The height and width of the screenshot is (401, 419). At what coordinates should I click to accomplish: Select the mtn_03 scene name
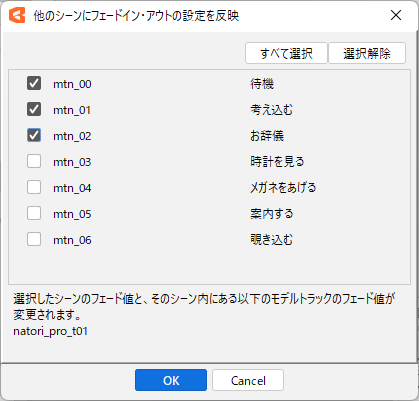point(72,162)
